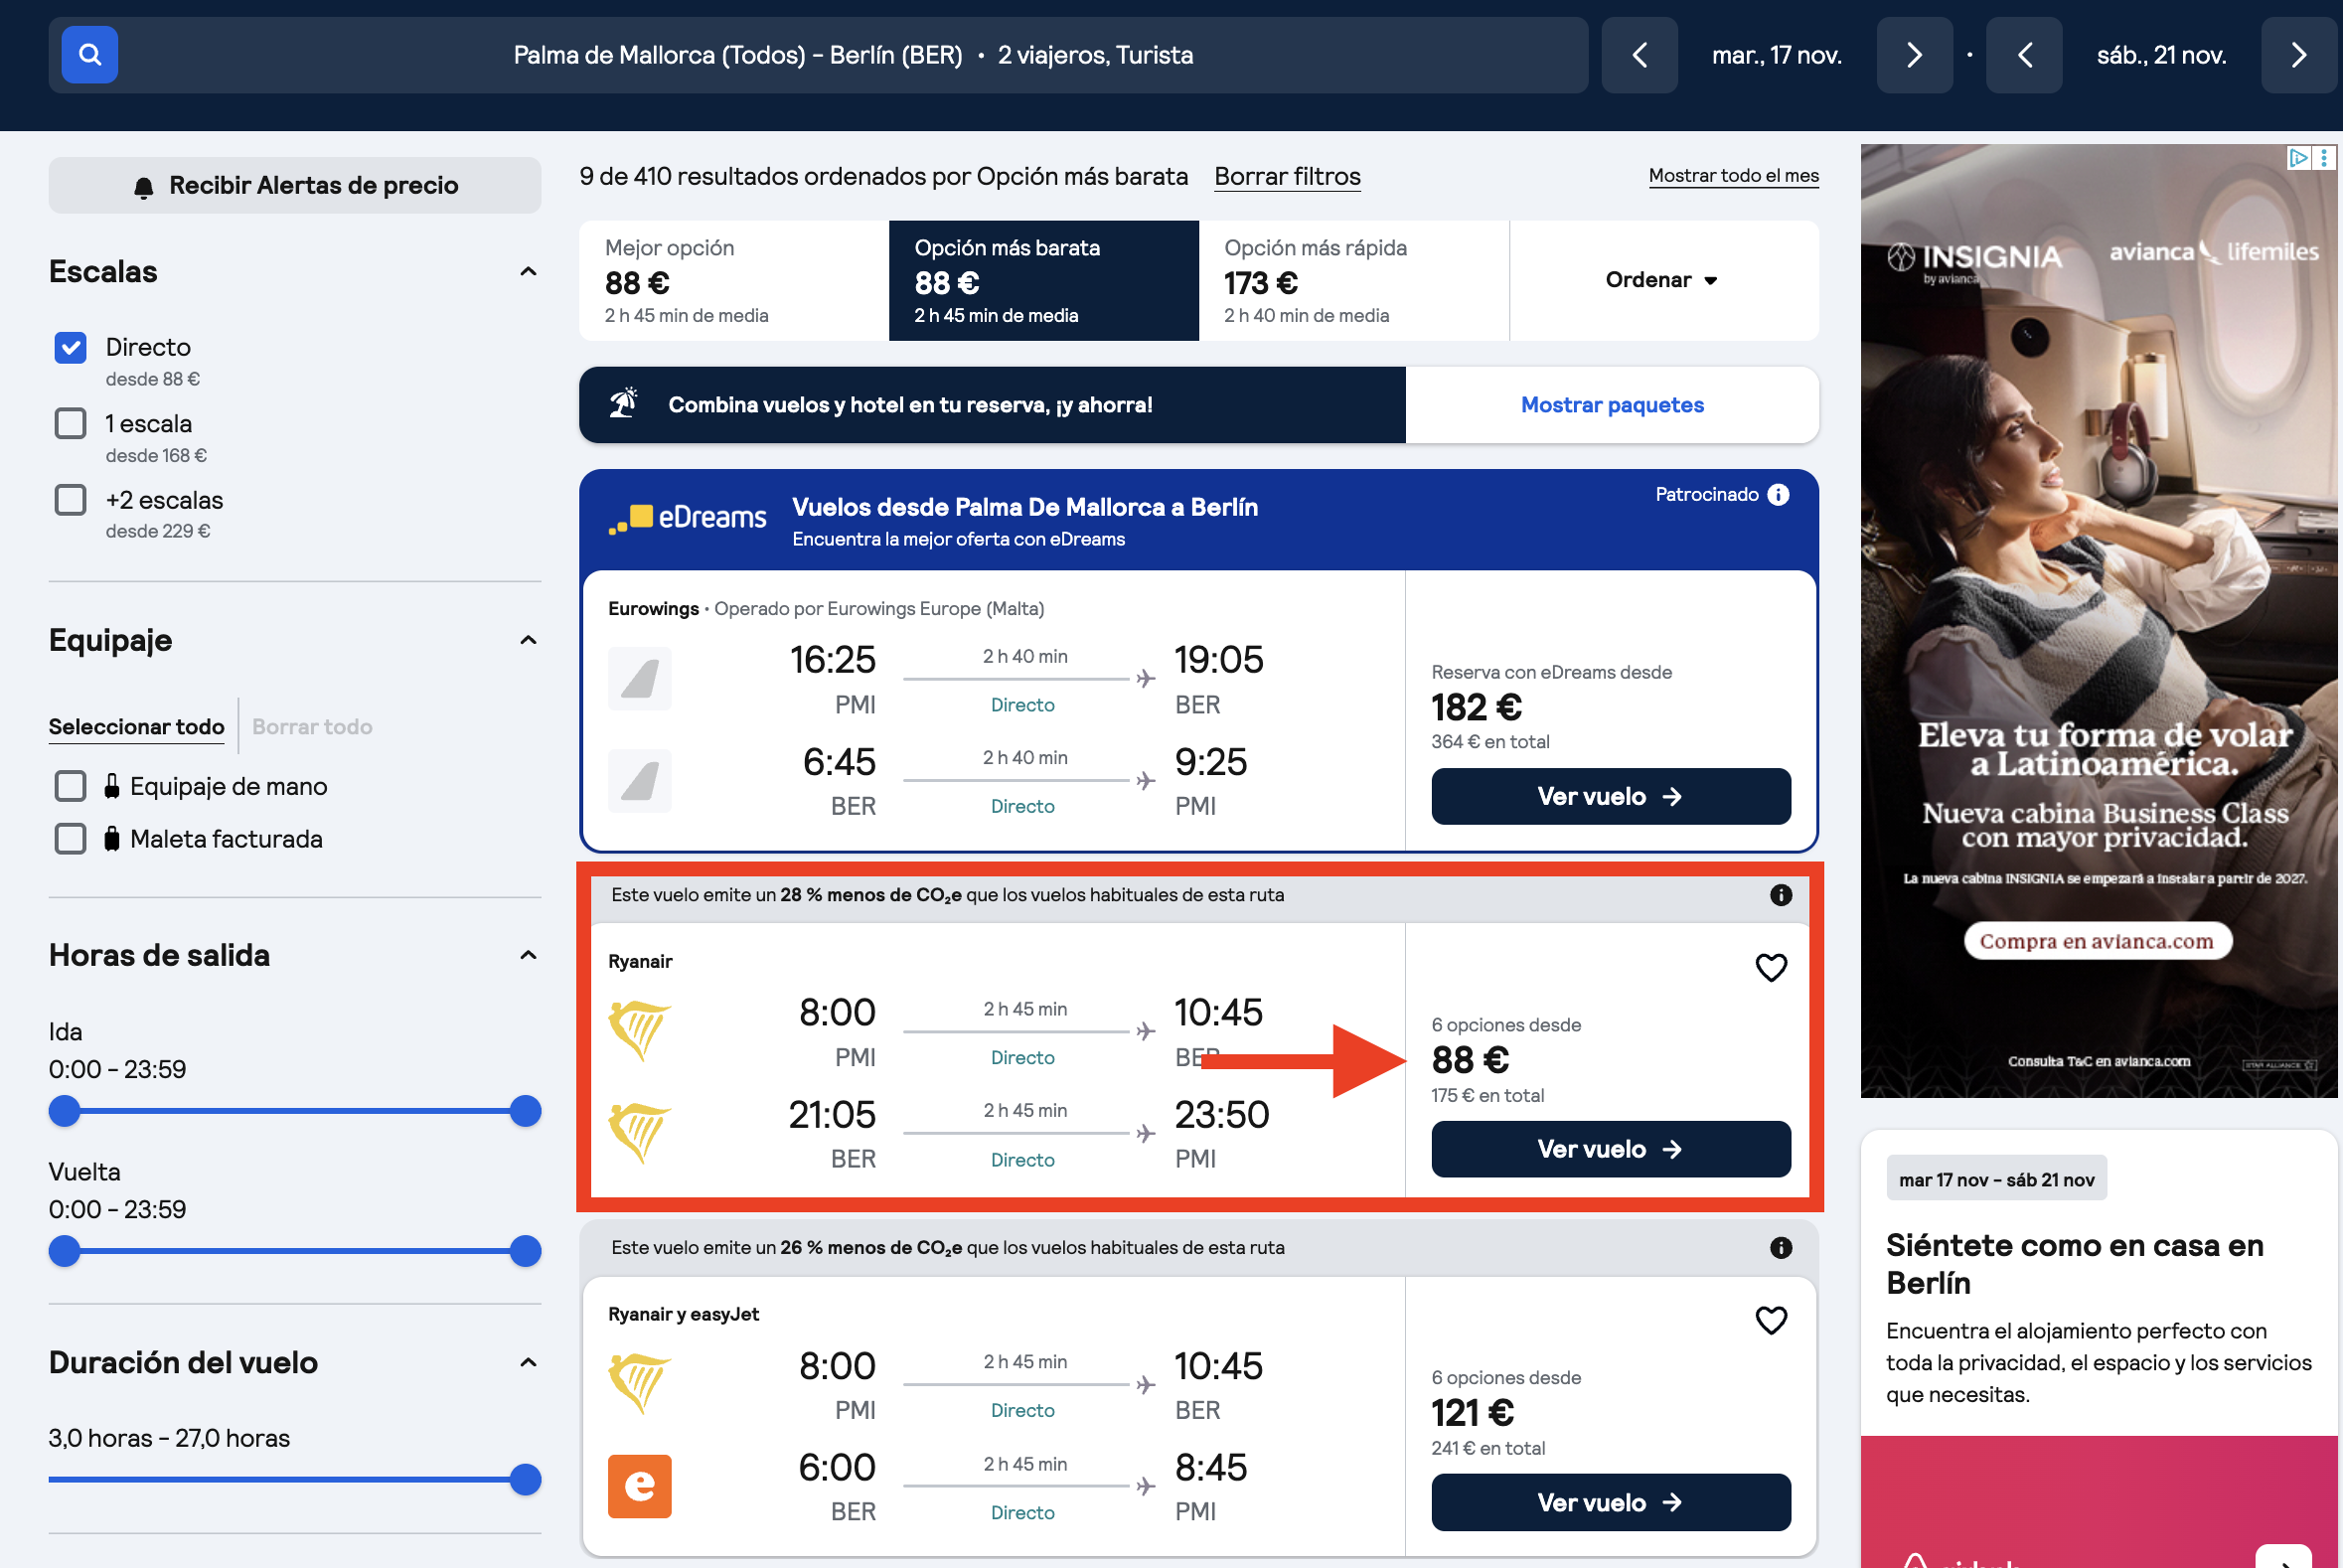Screen dimensions: 2343x1568
Task: Click Ver vuelo on eDreams 182 € offer
Action: click(1610, 796)
